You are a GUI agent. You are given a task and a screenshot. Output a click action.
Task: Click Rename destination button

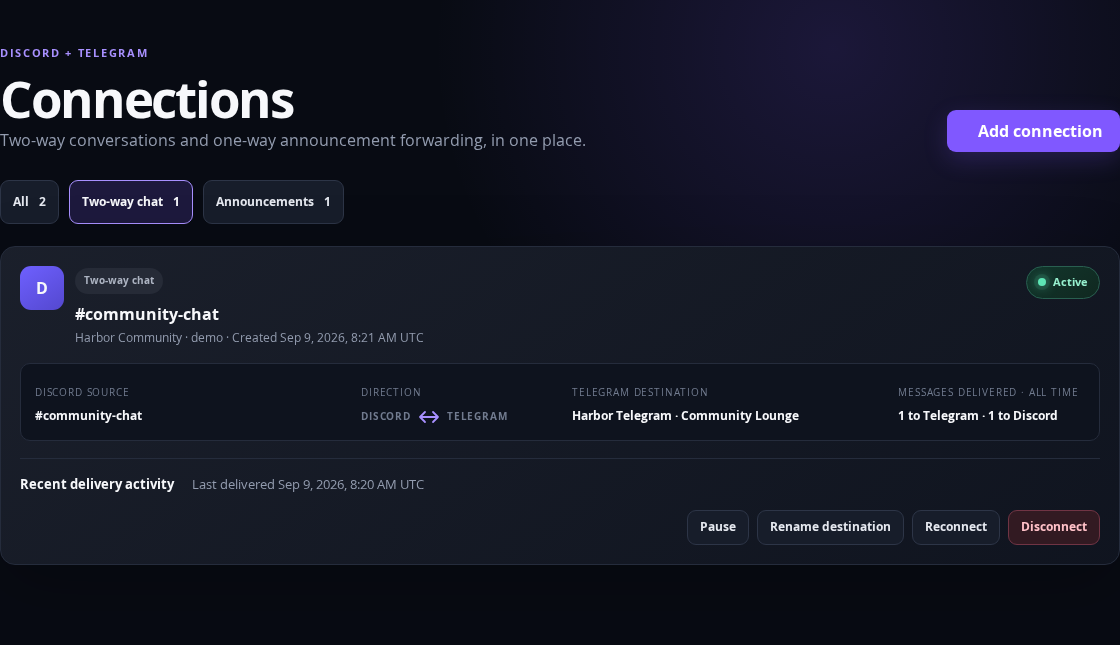(830, 527)
